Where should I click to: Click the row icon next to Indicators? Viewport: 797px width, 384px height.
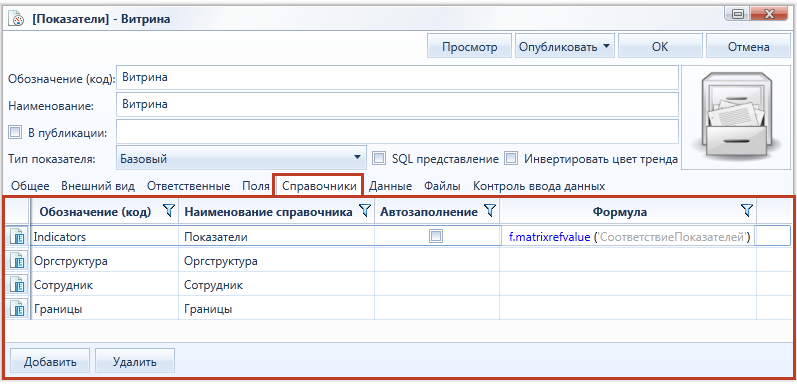18,237
